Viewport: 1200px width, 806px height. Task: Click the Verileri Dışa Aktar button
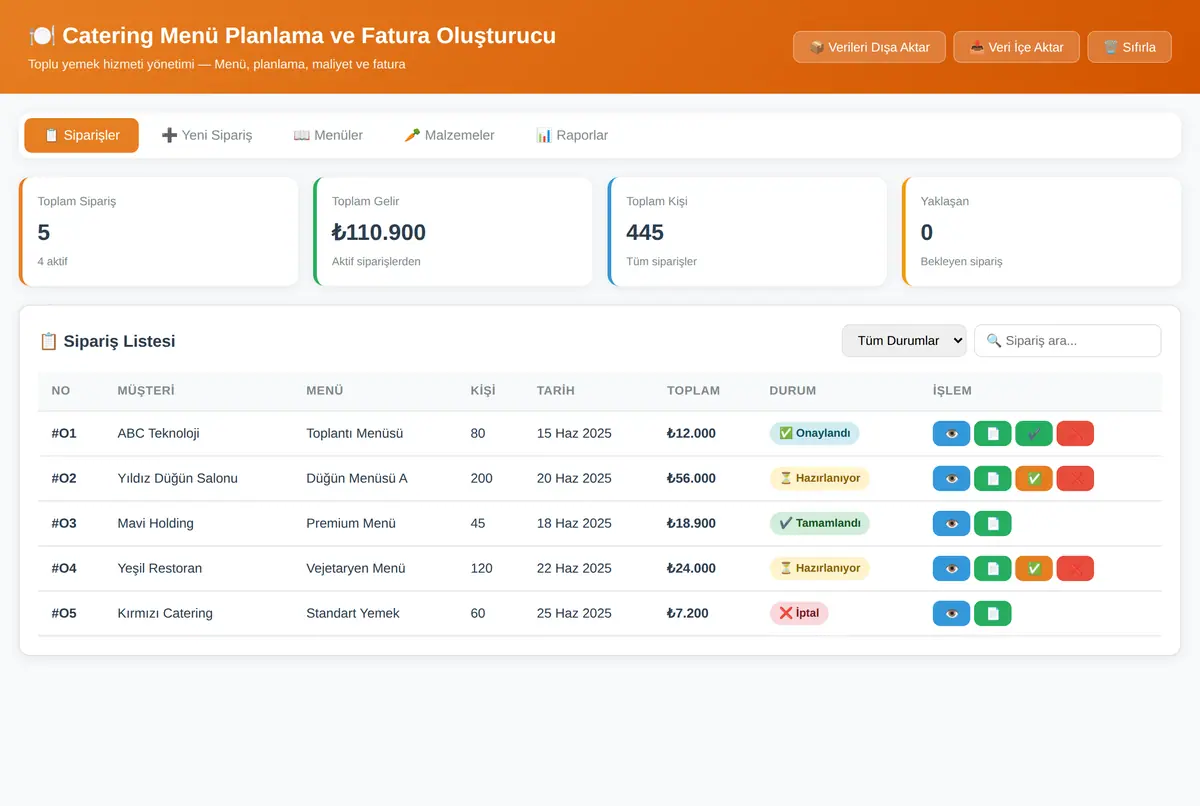(869, 47)
